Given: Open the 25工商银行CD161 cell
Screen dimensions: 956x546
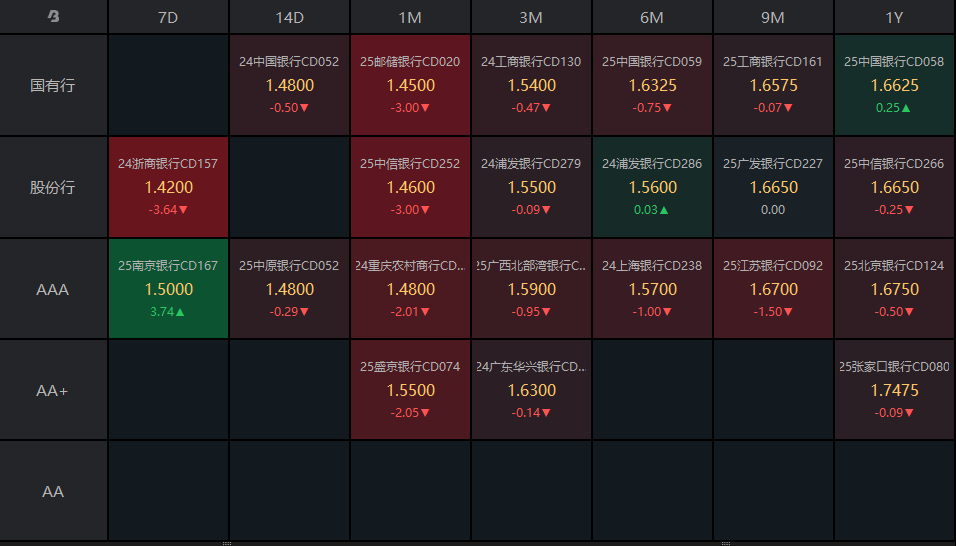Looking at the screenshot, I should click(x=773, y=85).
